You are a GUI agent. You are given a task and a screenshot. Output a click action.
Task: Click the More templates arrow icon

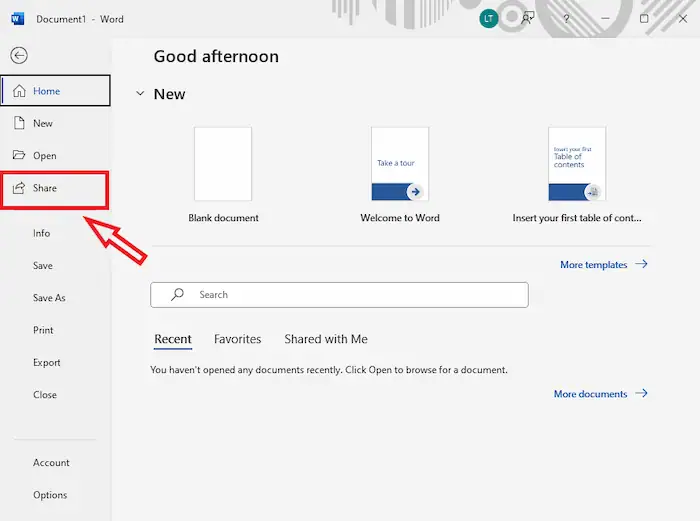click(642, 265)
